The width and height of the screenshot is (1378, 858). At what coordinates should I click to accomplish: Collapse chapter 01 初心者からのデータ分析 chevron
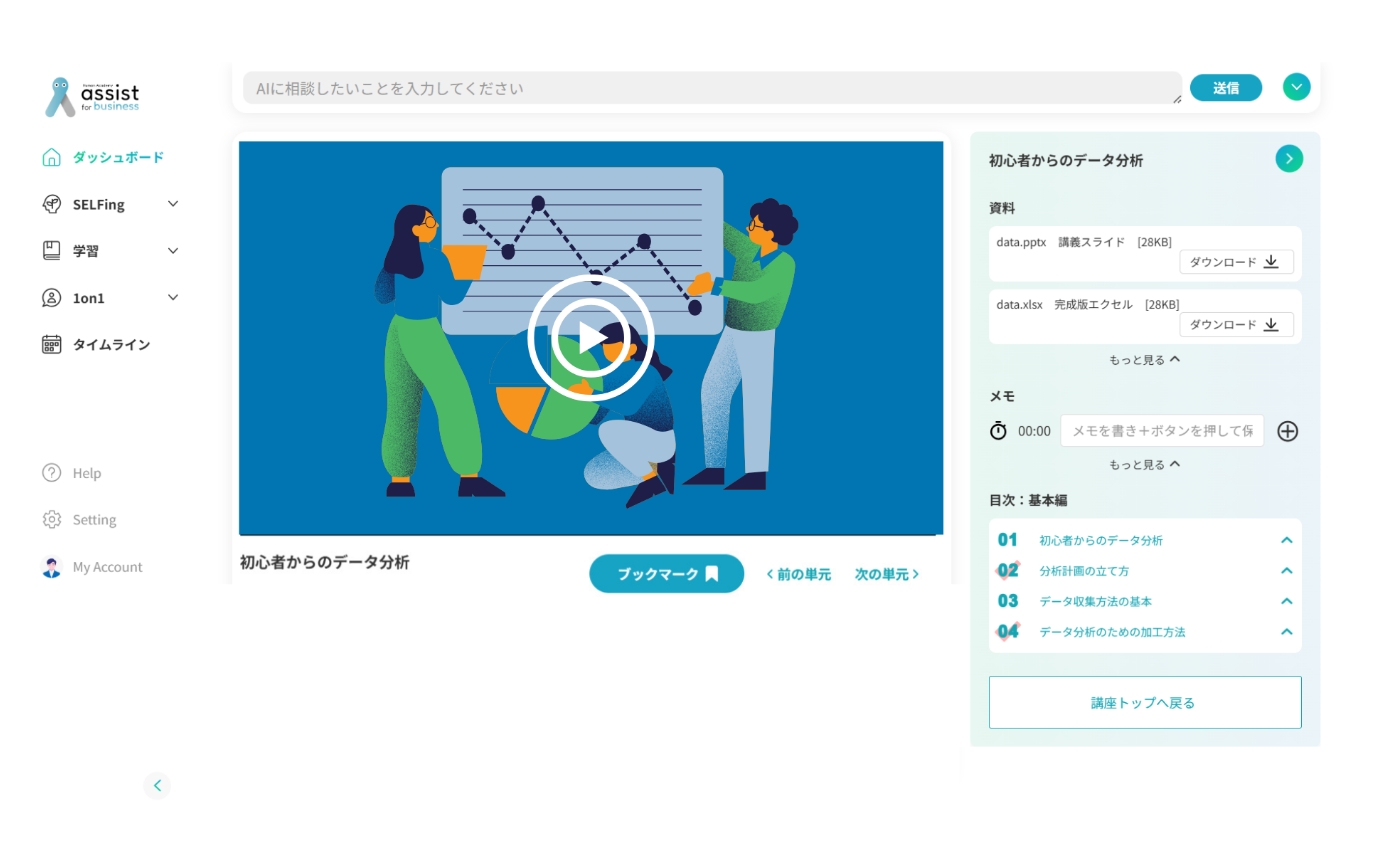click(x=1287, y=540)
